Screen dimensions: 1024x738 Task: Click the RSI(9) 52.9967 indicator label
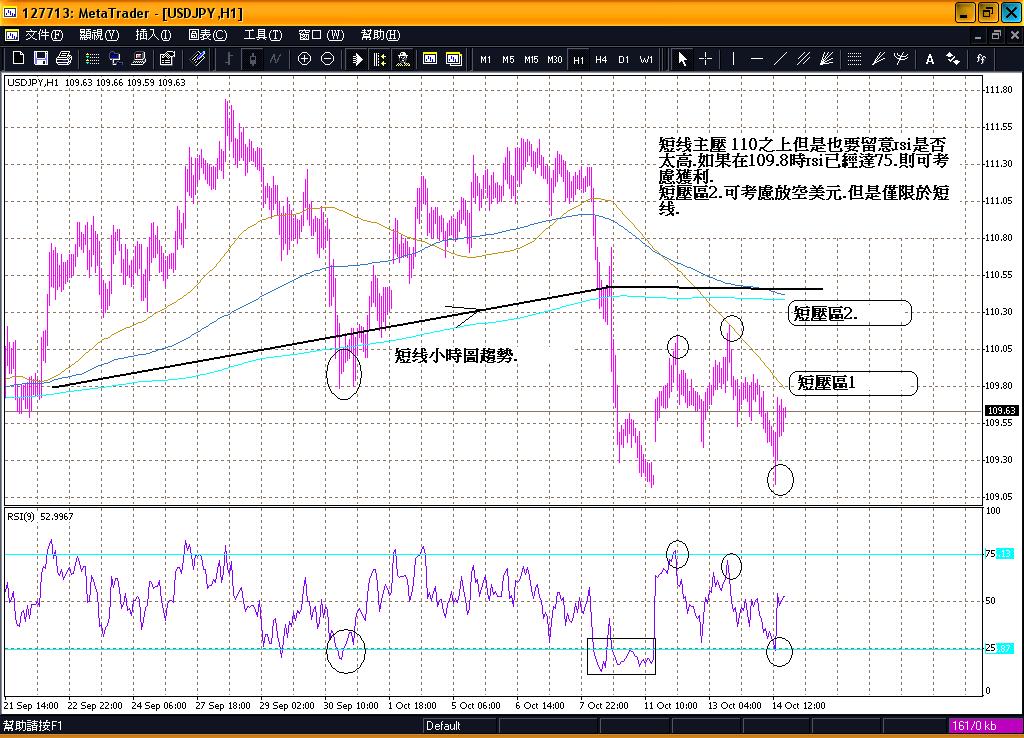(40, 517)
